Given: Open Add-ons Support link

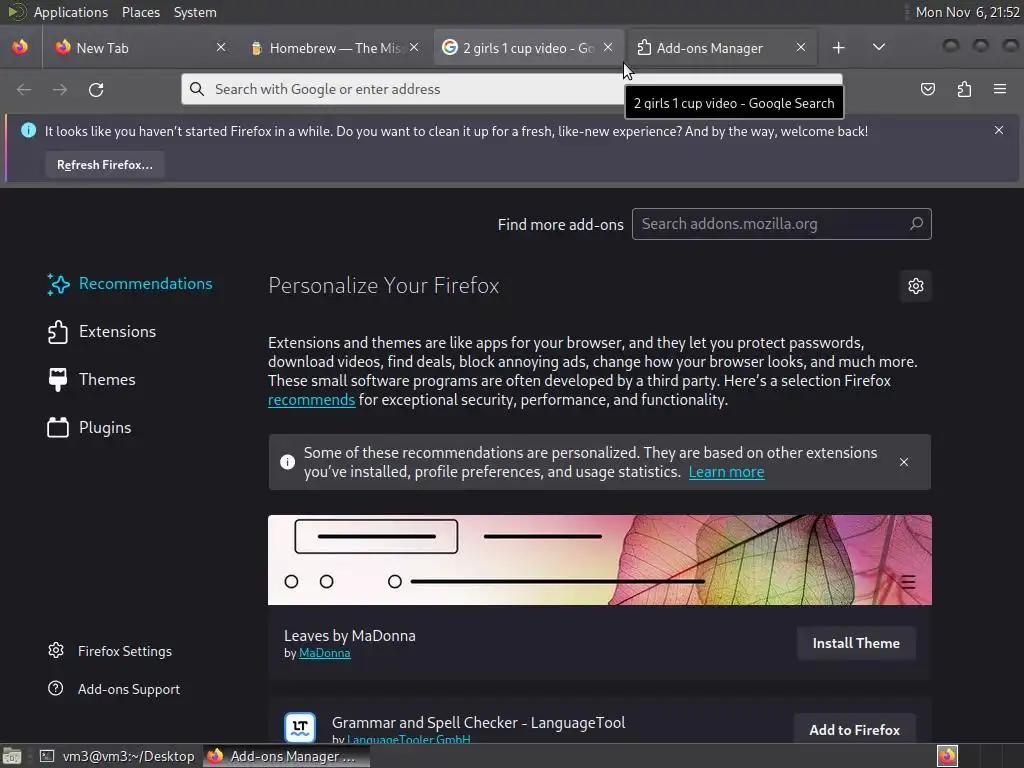Looking at the screenshot, I should pos(114,689).
